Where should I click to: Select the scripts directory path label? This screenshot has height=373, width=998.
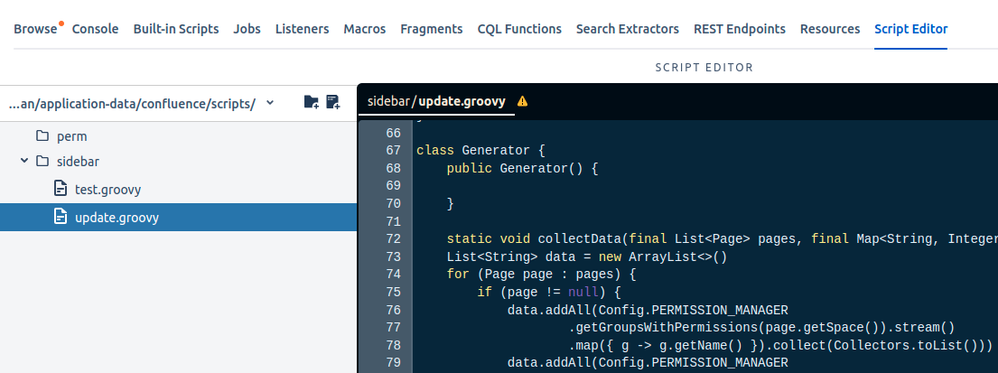pyautogui.click(x=132, y=103)
